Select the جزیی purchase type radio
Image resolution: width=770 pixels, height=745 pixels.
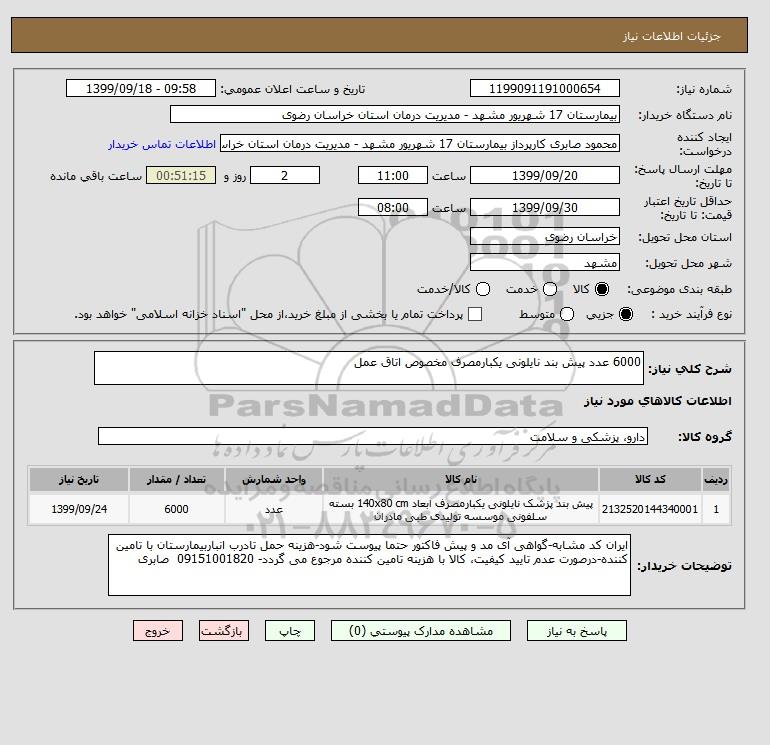[626, 314]
